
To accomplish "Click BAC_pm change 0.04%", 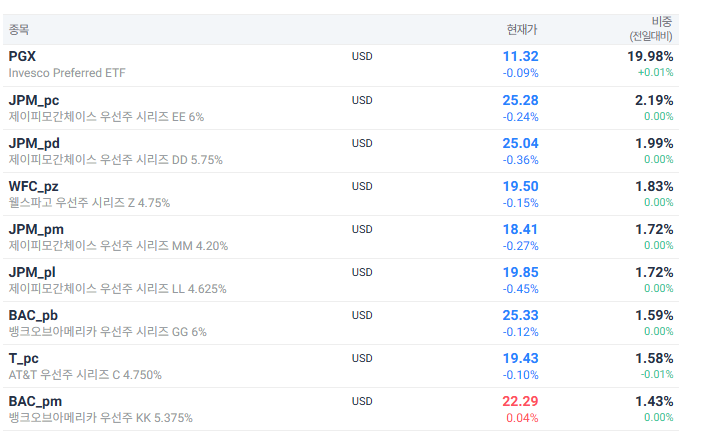I will pos(522,418).
